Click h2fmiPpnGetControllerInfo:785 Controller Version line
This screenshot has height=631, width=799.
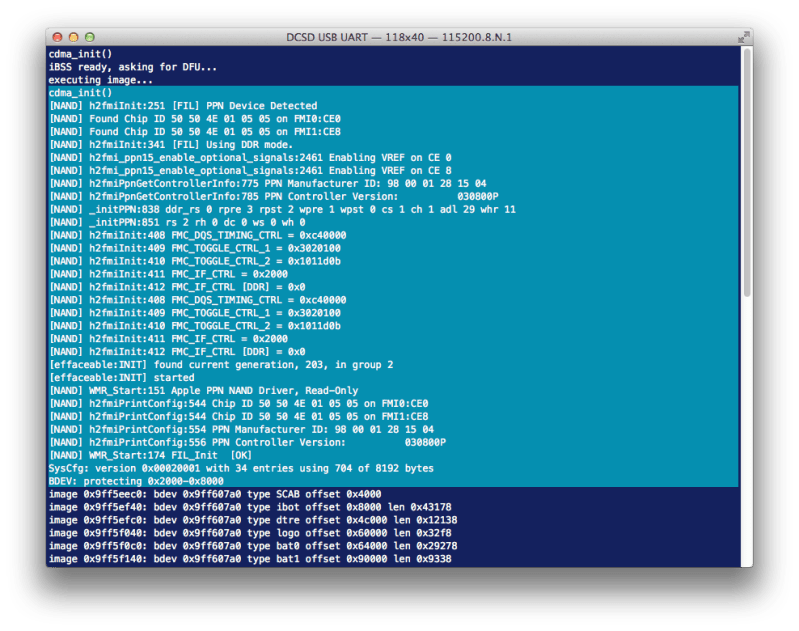click(x=274, y=196)
